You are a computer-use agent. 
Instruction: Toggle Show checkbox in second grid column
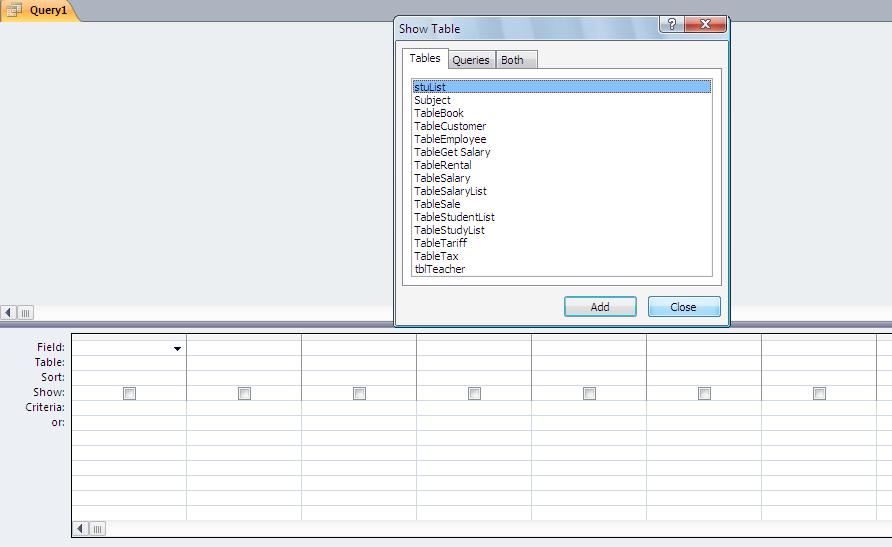point(244,393)
